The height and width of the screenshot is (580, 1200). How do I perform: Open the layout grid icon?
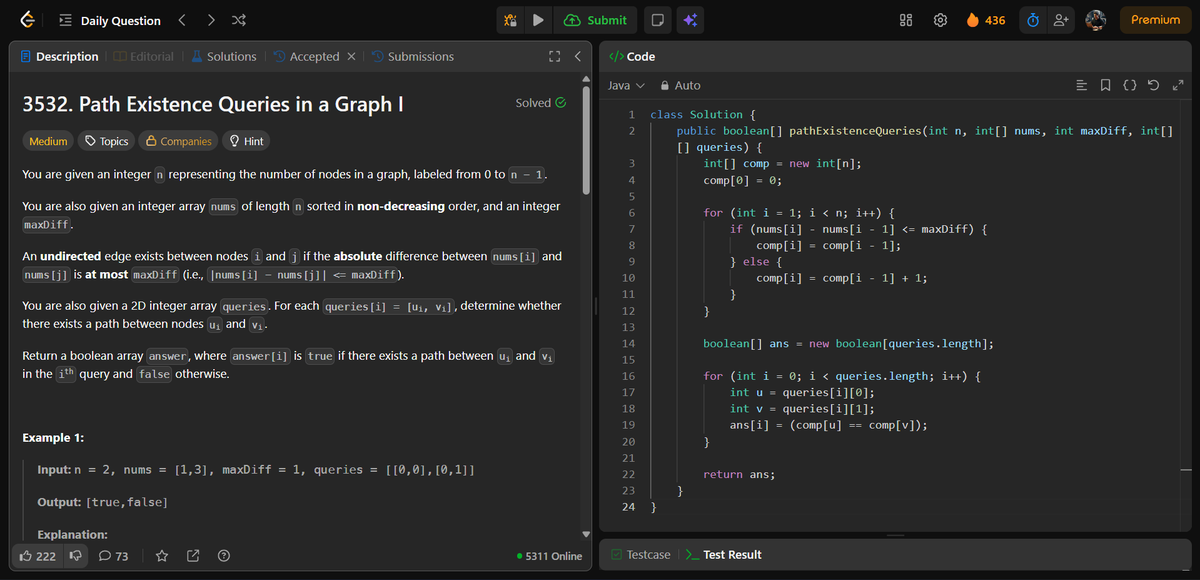pos(907,20)
